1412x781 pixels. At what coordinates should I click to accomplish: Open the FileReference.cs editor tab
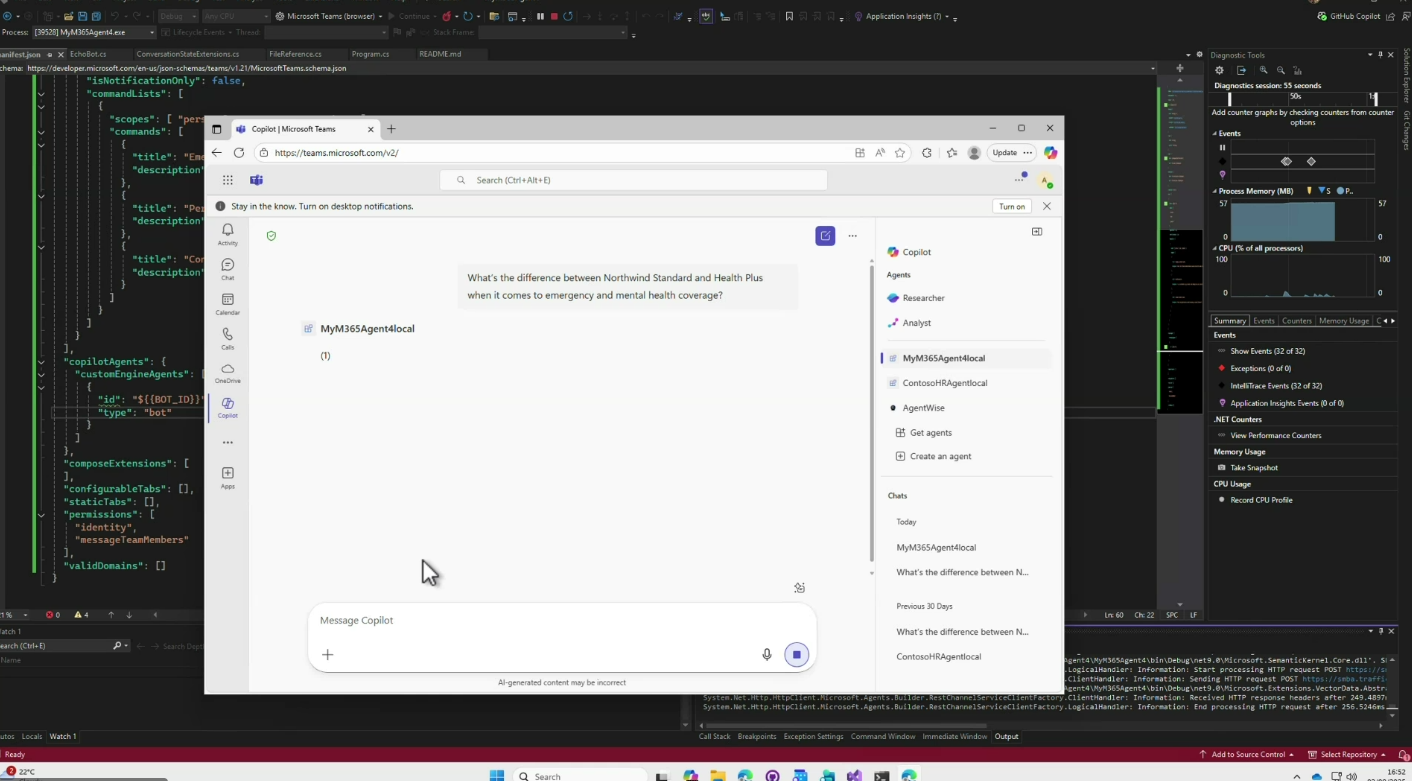click(295, 54)
